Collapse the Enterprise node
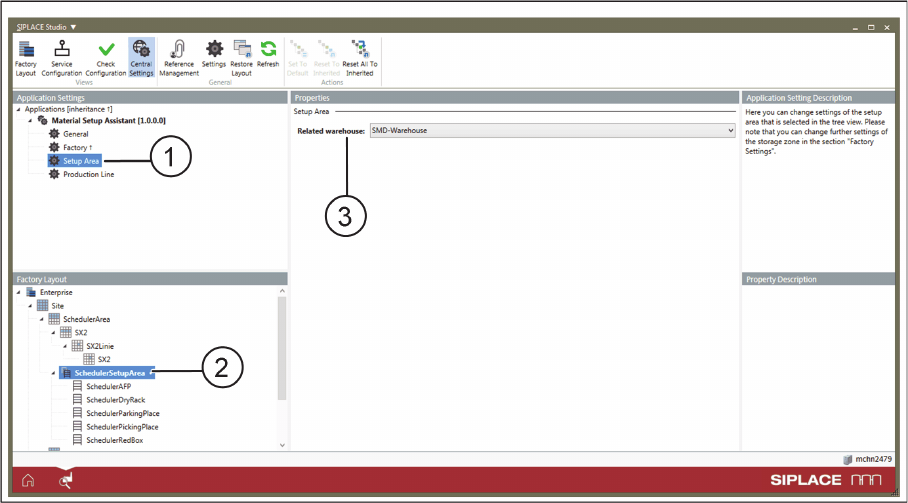This screenshot has height=503, width=908. point(19,293)
